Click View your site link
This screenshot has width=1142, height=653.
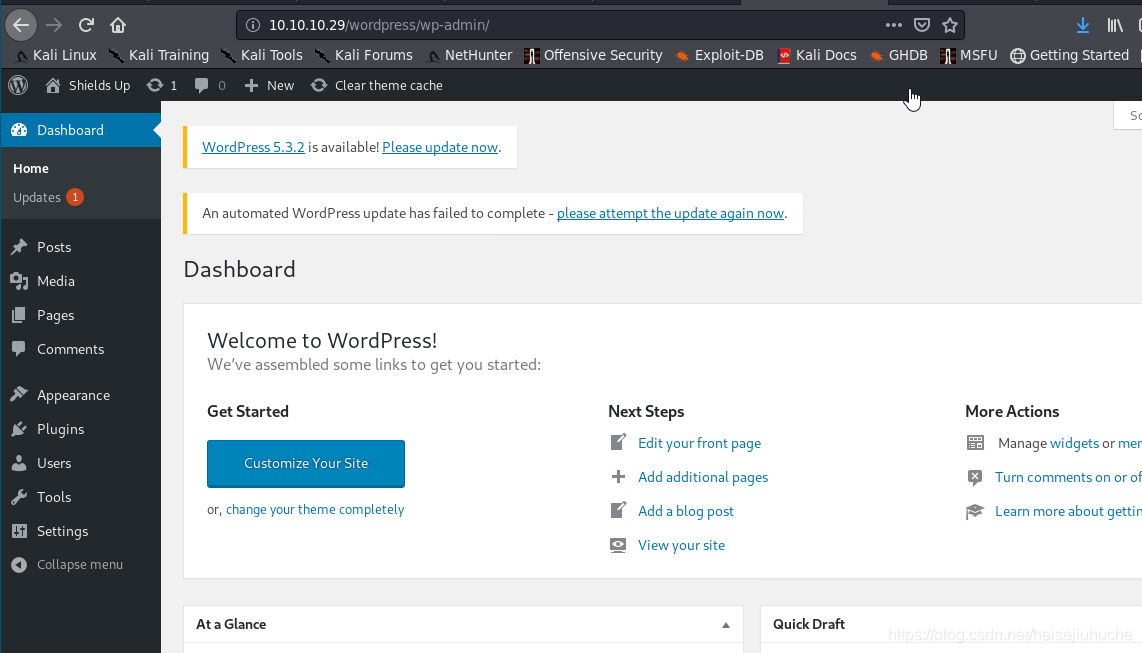pyautogui.click(x=681, y=545)
